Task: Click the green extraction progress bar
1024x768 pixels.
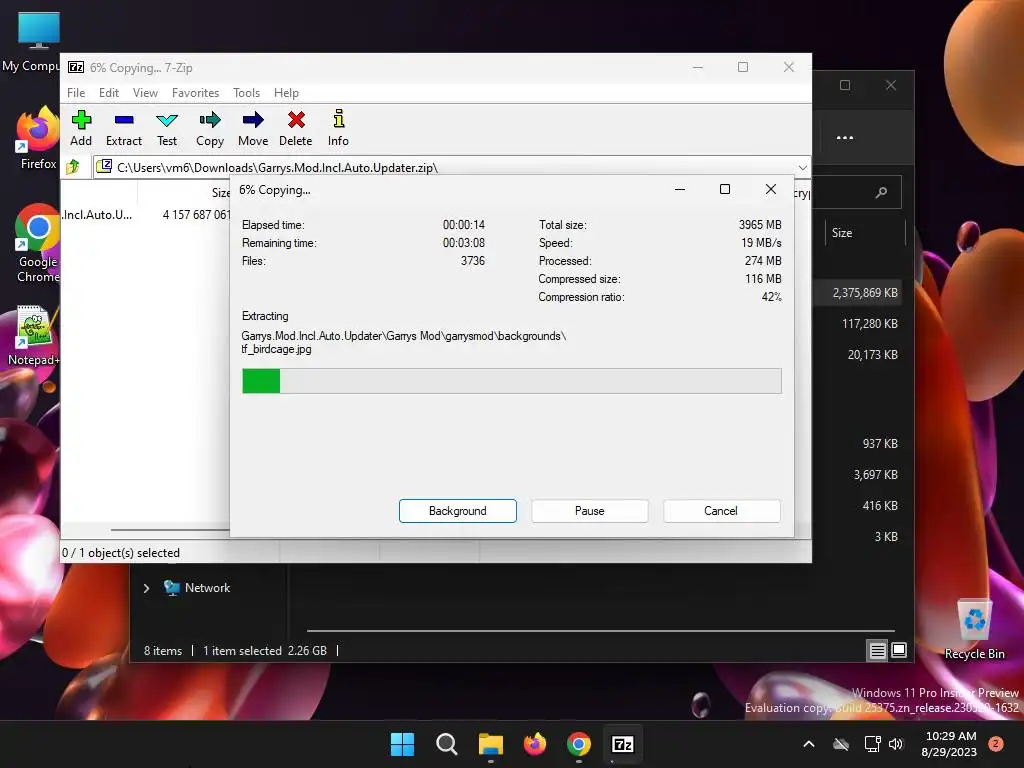Action: pos(511,381)
